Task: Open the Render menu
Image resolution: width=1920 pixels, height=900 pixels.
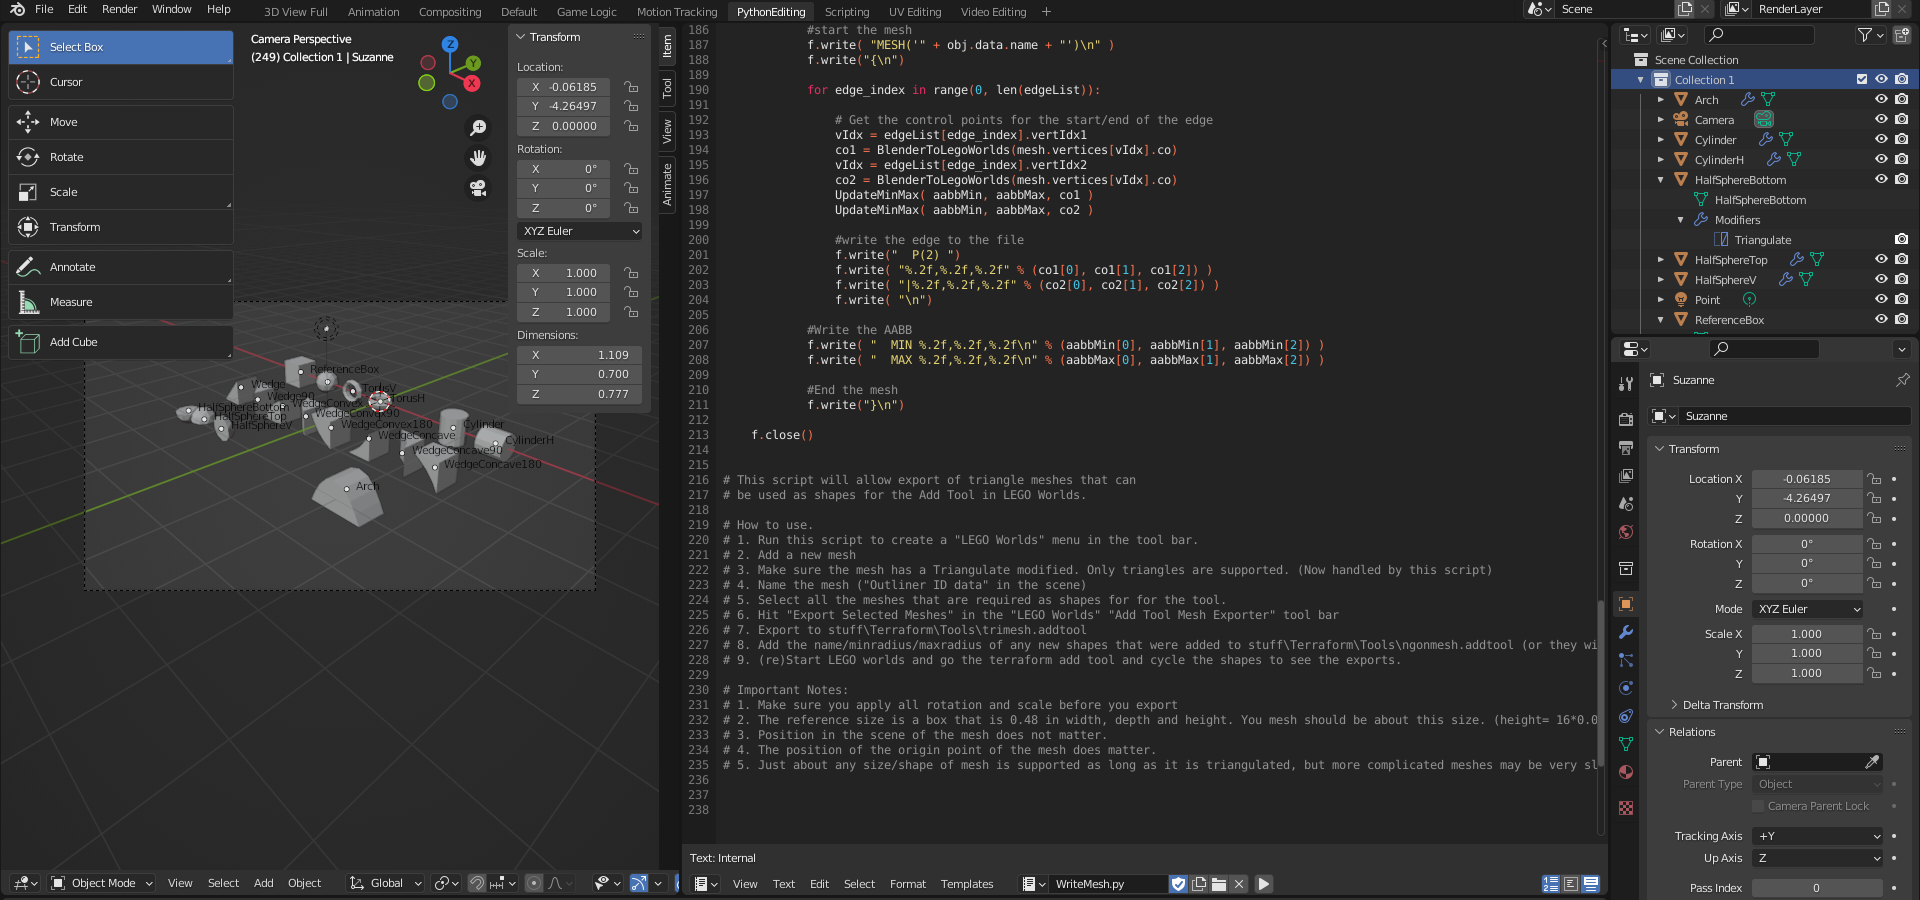Action: [119, 9]
